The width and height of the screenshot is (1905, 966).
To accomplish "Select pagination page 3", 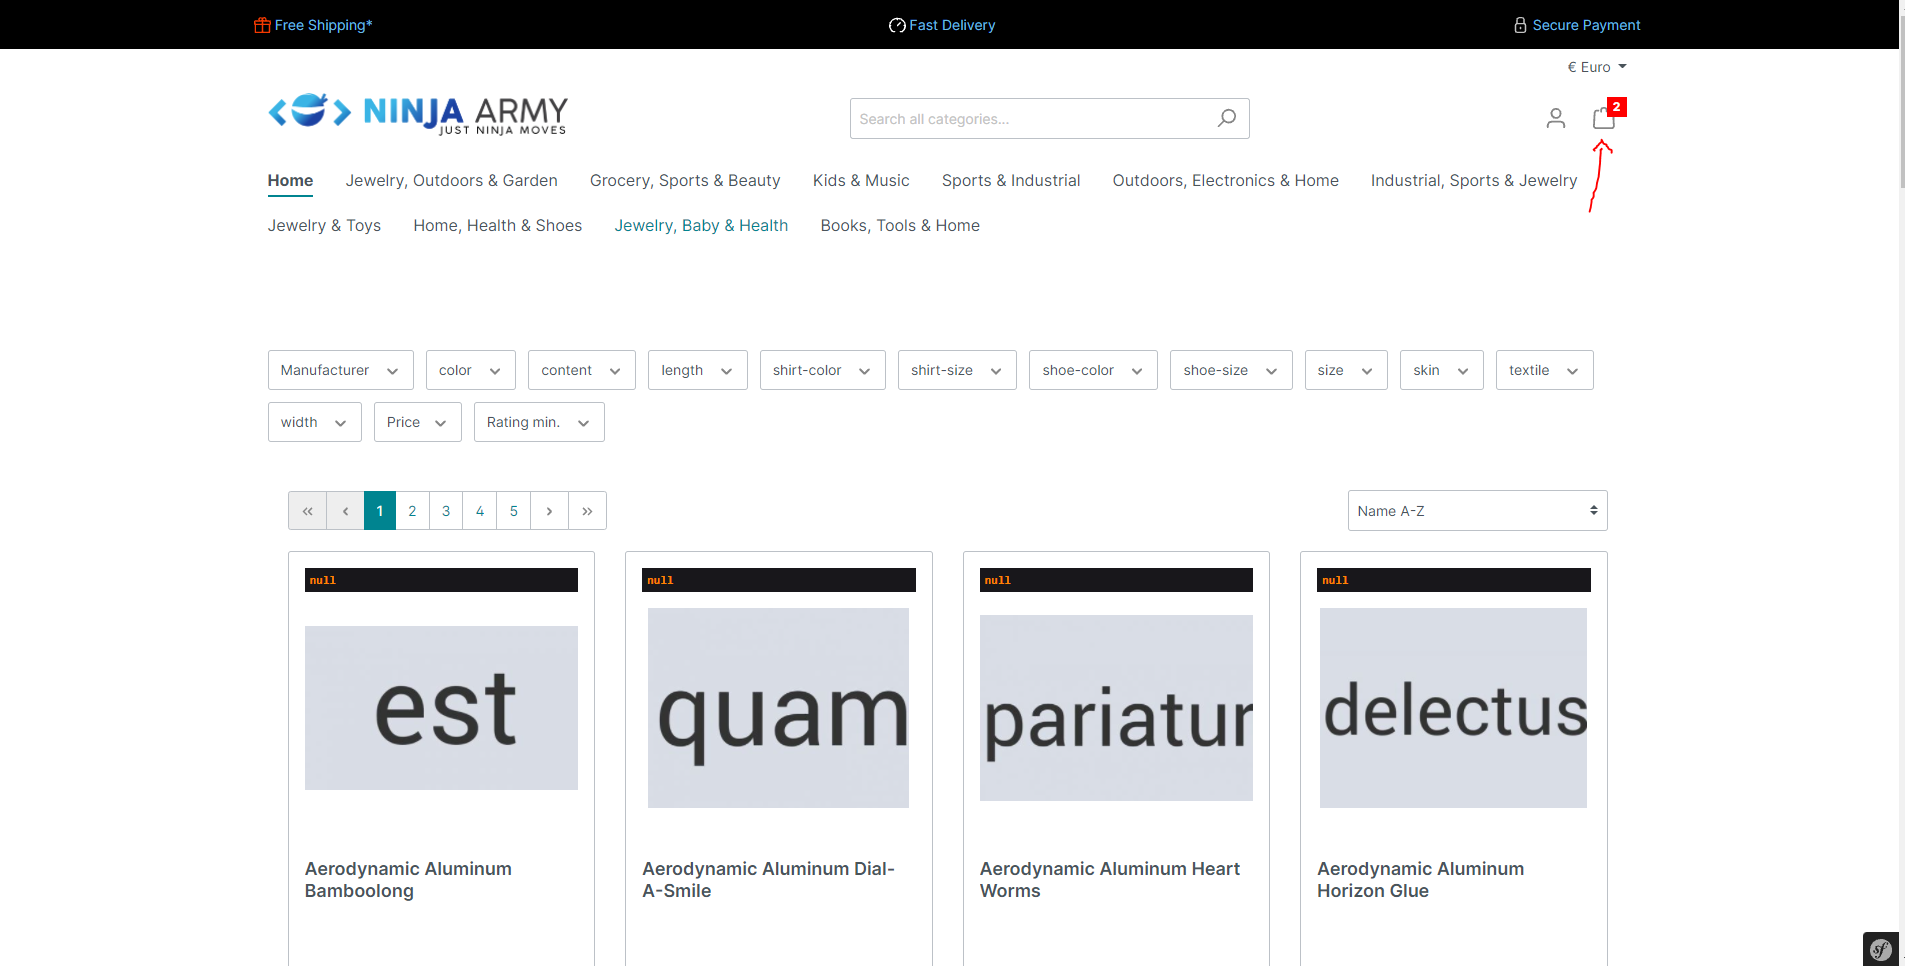I will coord(446,511).
